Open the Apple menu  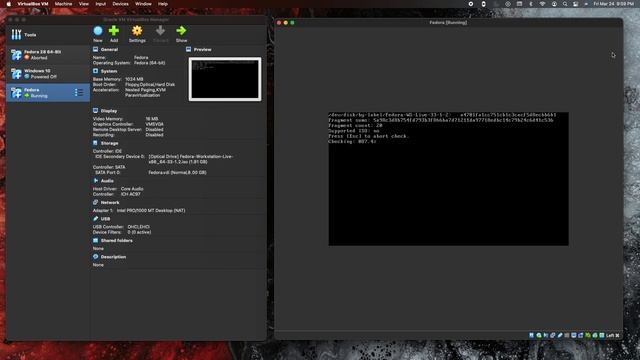[9, 4]
